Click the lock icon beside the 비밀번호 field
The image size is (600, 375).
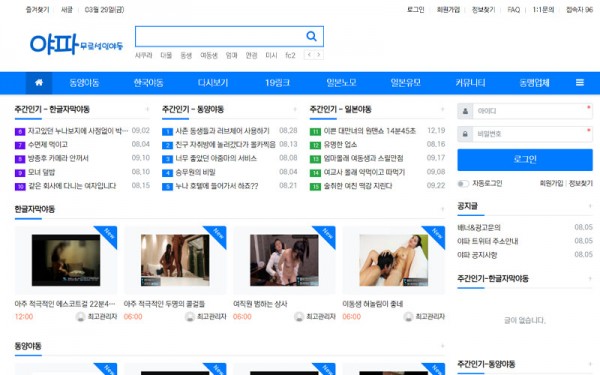[465, 134]
